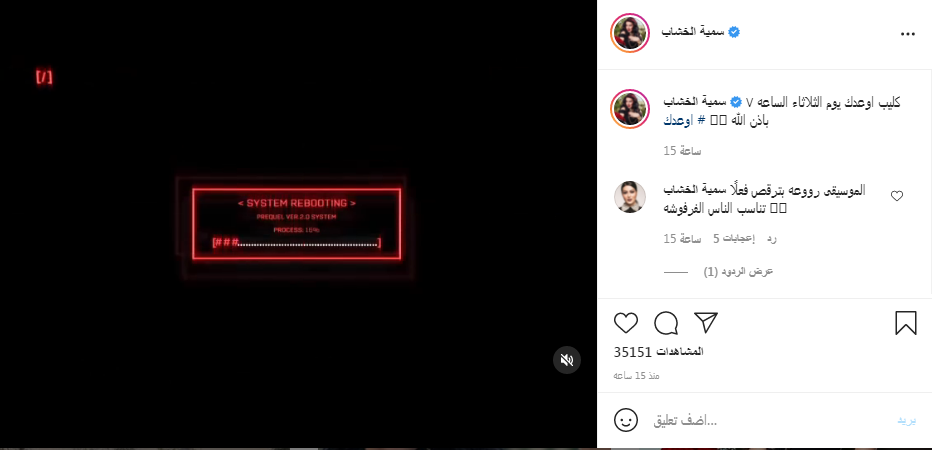
Task: Open the commenter's profile avatar
Action: [x=629, y=197]
